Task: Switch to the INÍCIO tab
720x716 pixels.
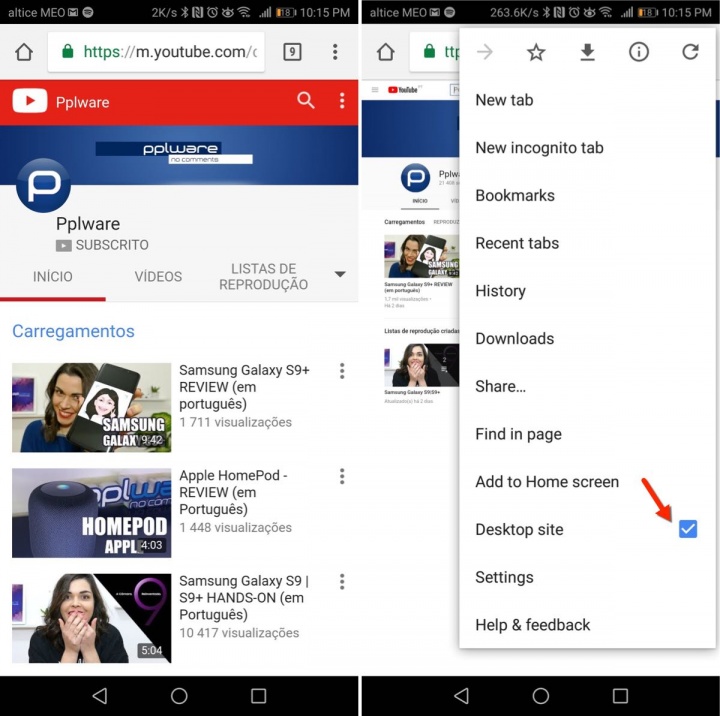Action: (x=52, y=276)
